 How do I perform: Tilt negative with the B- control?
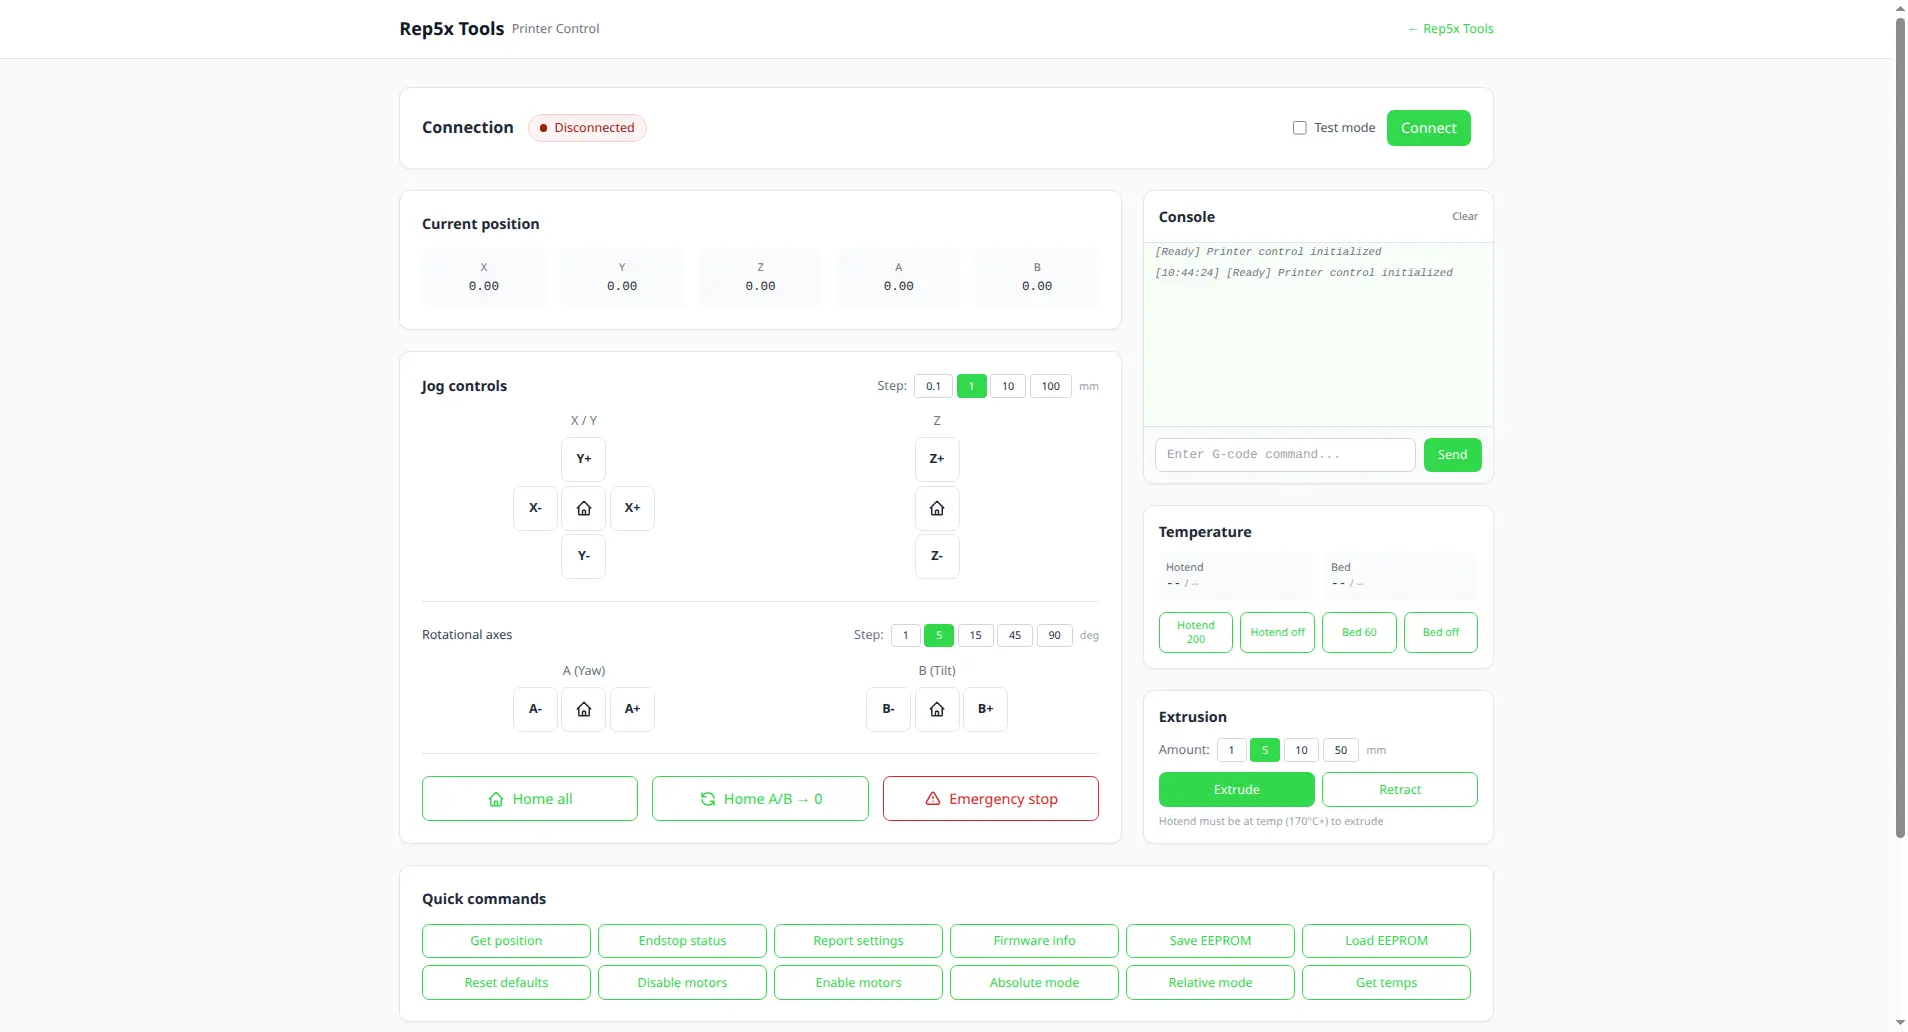click(x=888, y=709)
